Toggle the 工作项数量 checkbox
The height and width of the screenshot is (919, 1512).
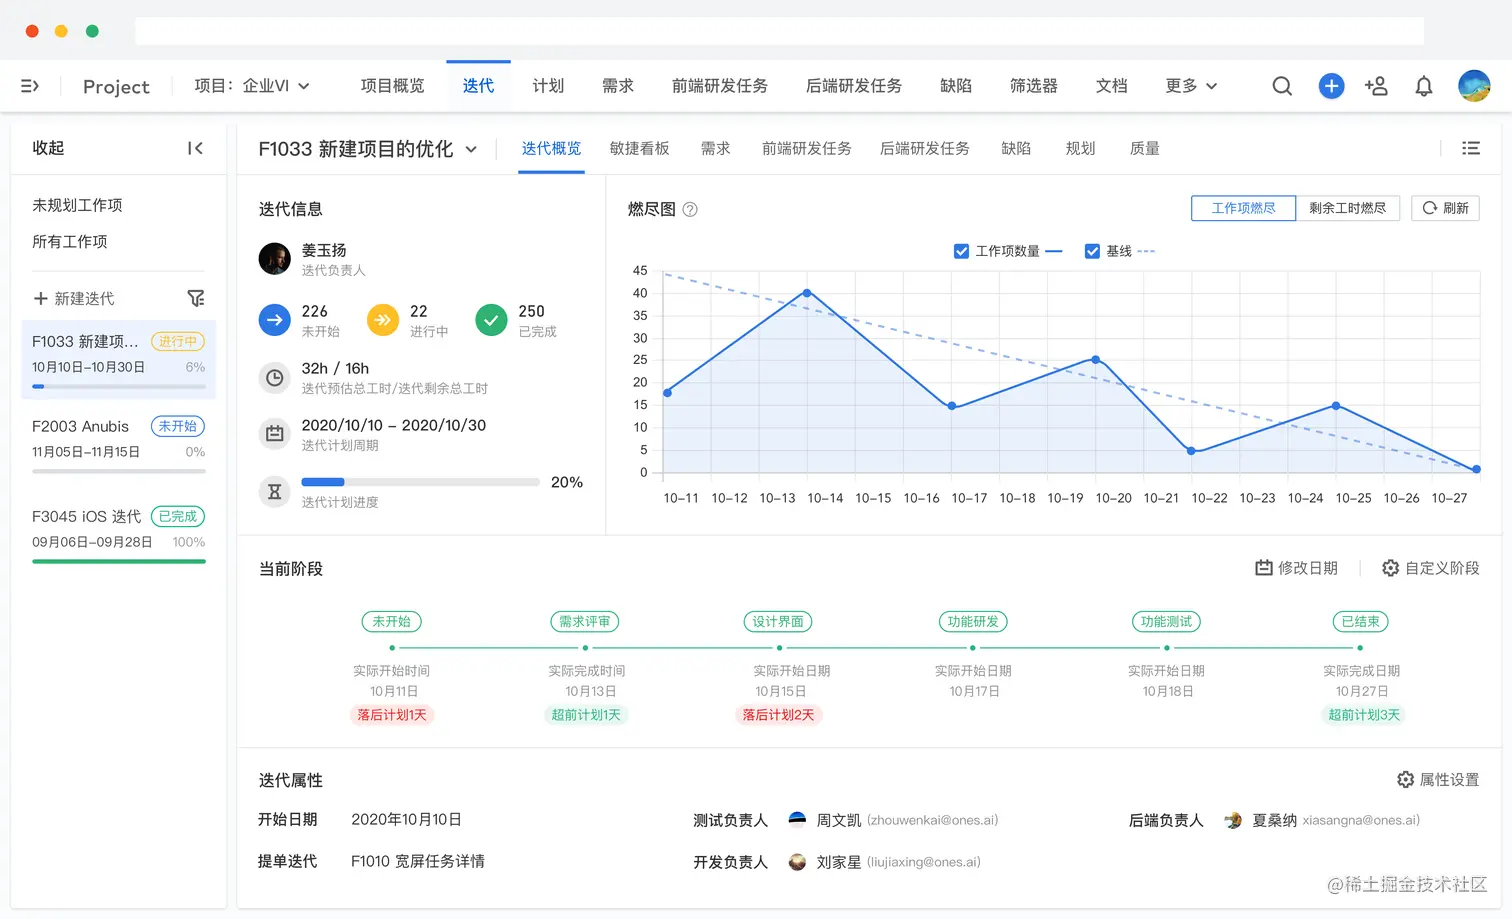point(961,251)
